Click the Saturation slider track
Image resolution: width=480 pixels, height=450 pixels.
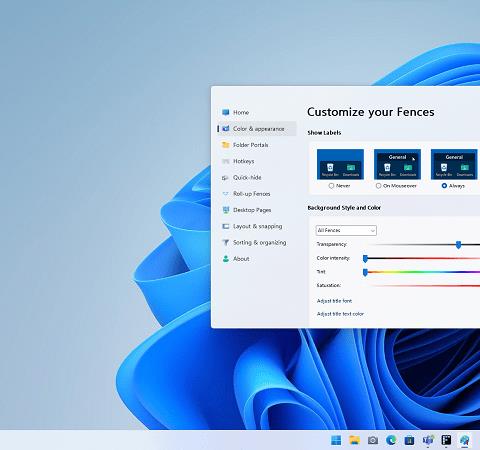point(423,286)
